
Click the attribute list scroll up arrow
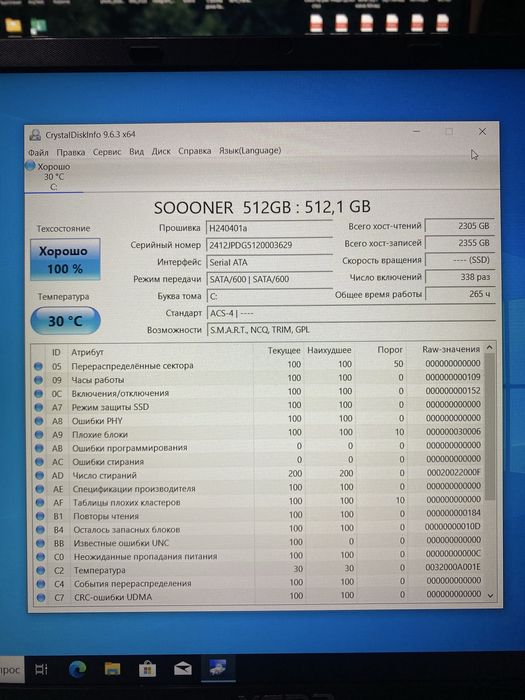point(490,348)
